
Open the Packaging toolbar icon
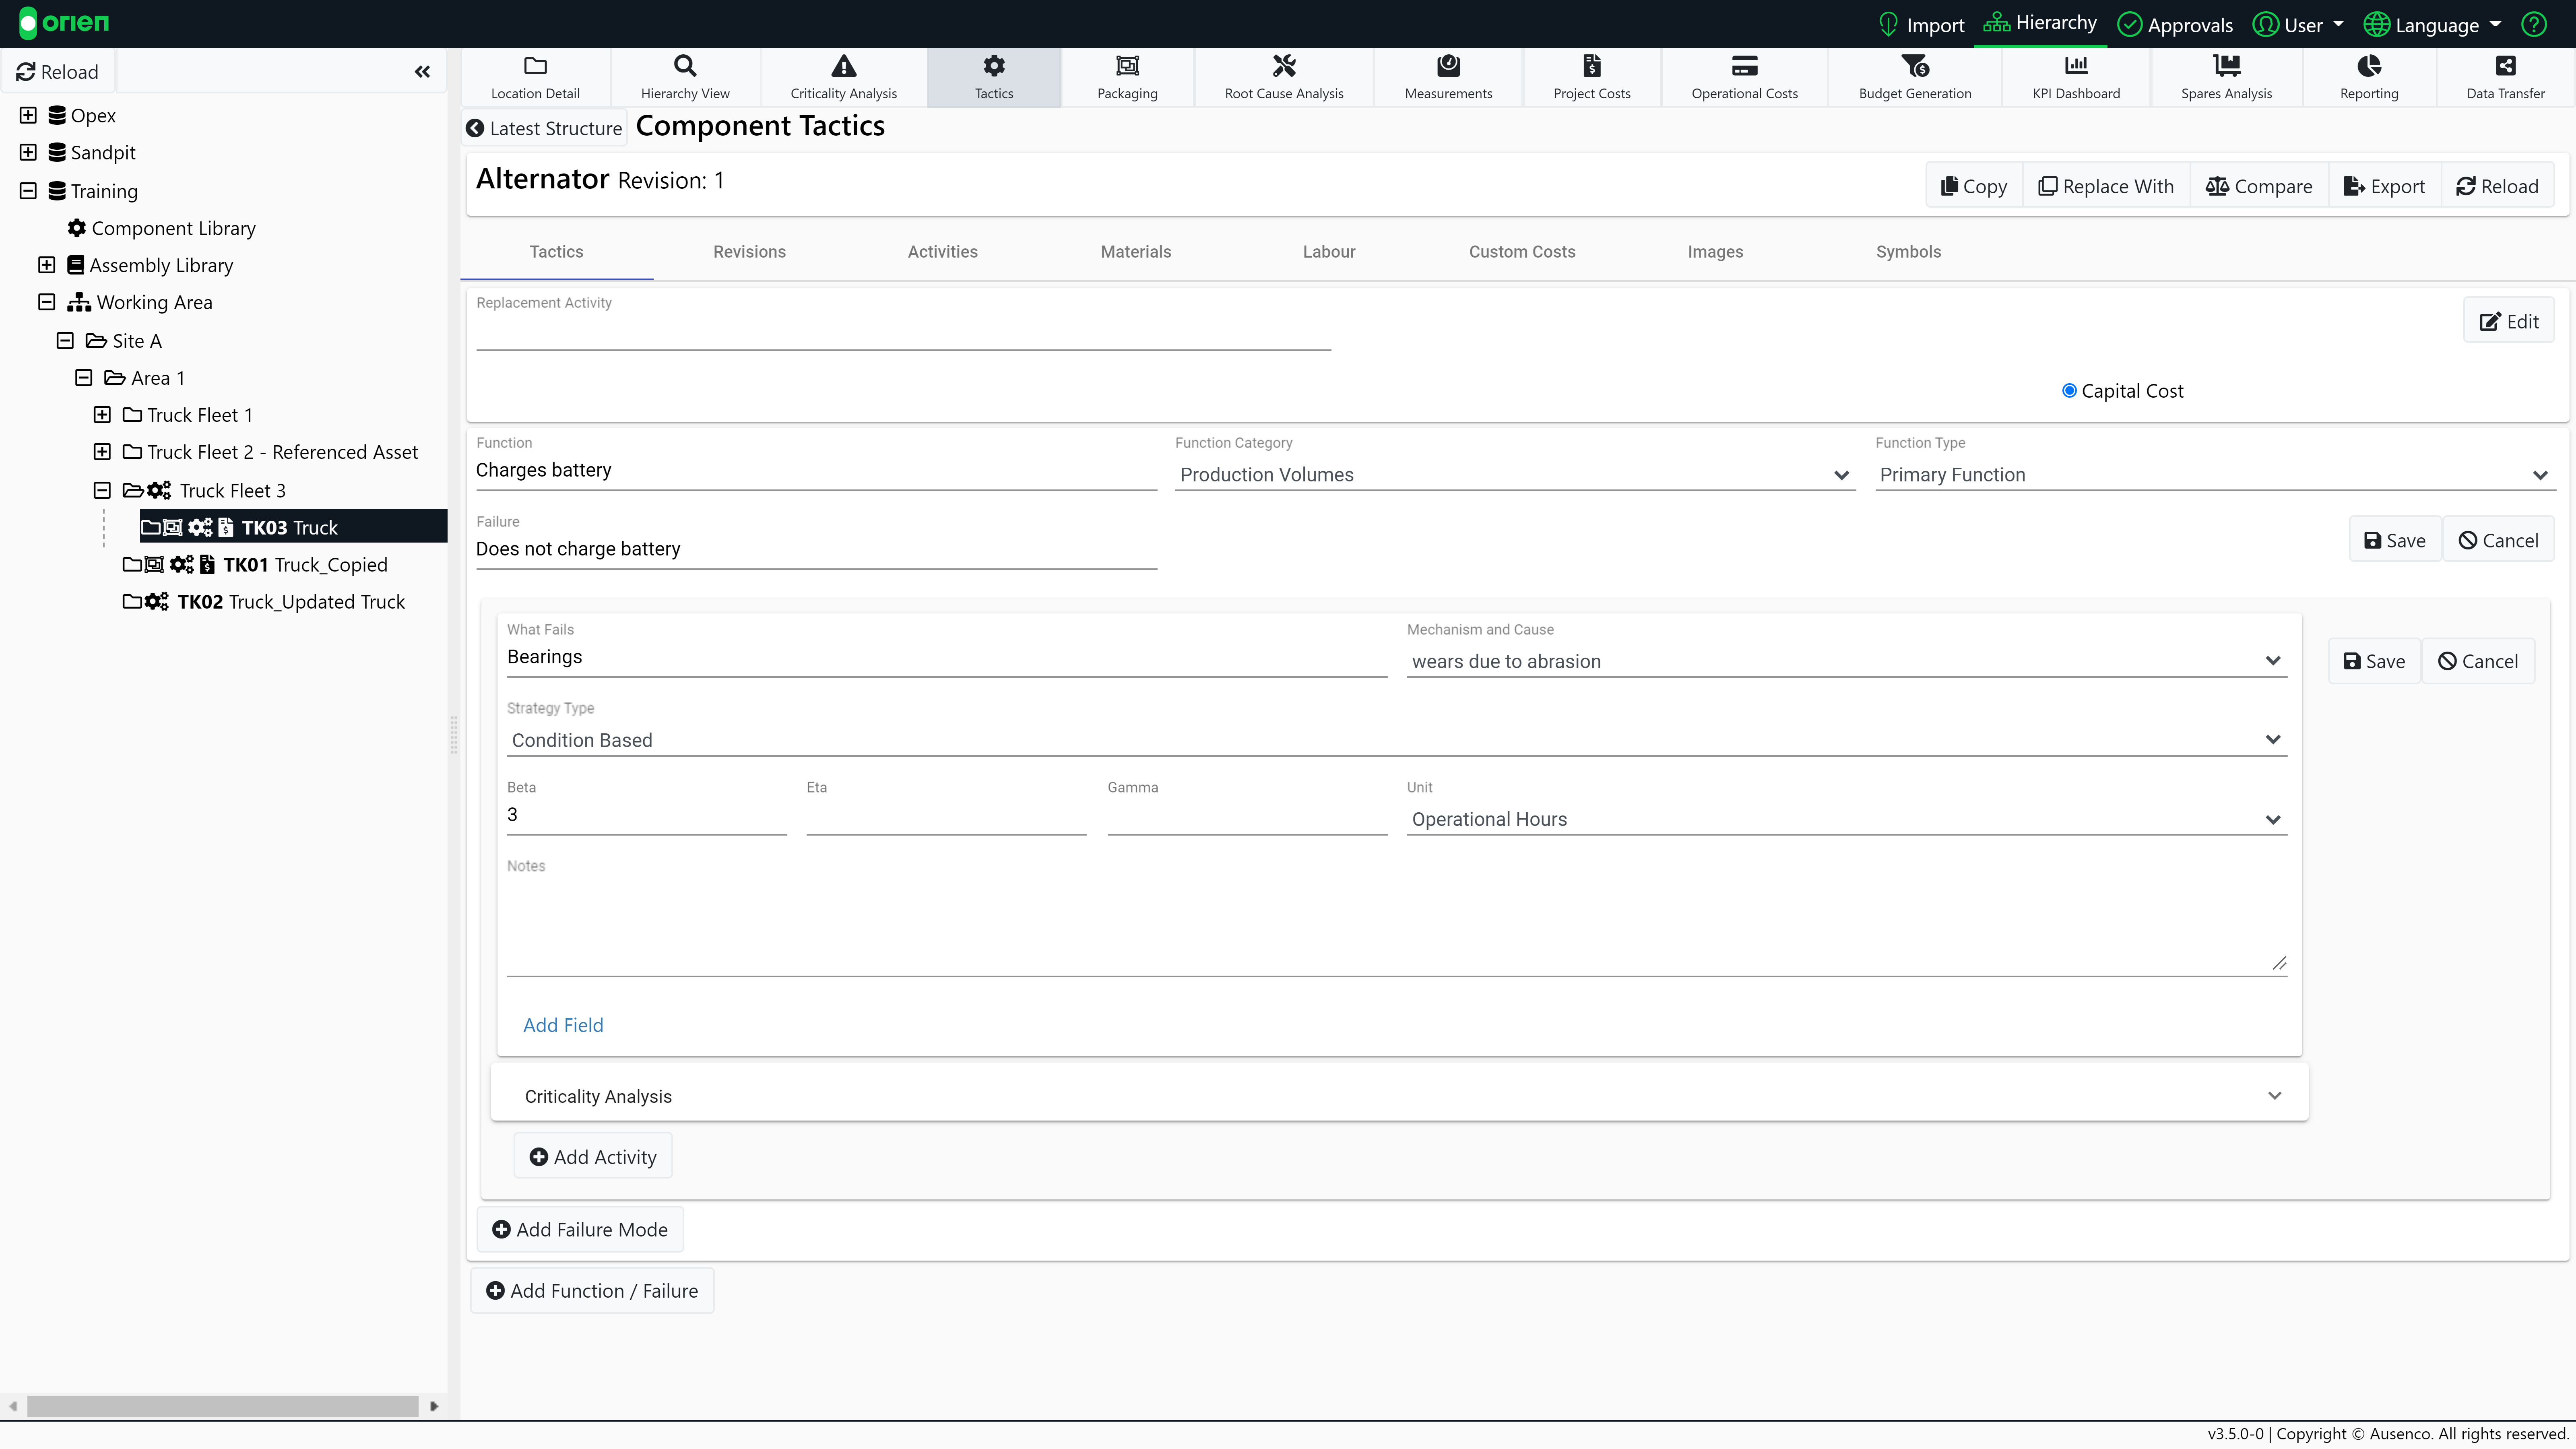click(x=1127, y=66)
